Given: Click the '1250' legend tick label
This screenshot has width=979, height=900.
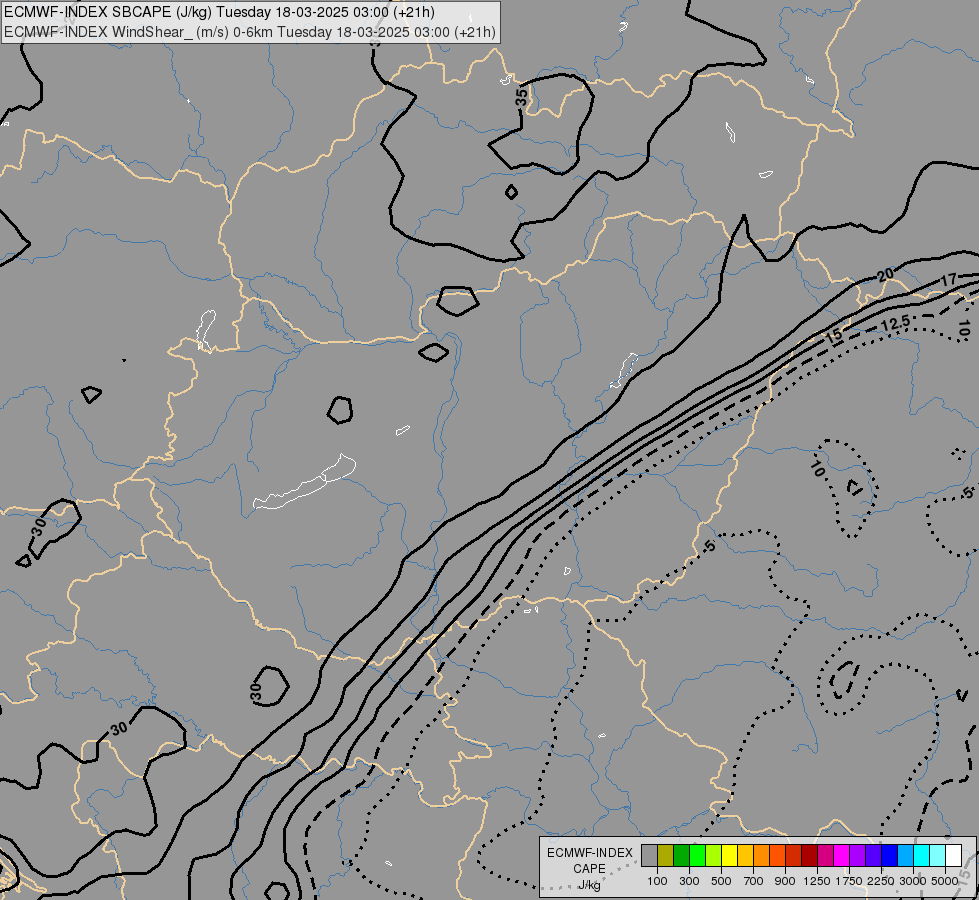Looking at the screenshot, I should (817, 881).
